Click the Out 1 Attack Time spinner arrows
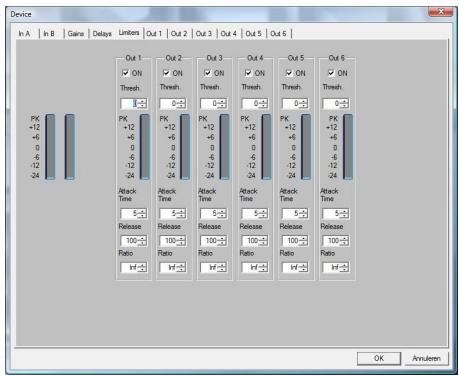This screenshot has width=459, height=376. (142, 213)
